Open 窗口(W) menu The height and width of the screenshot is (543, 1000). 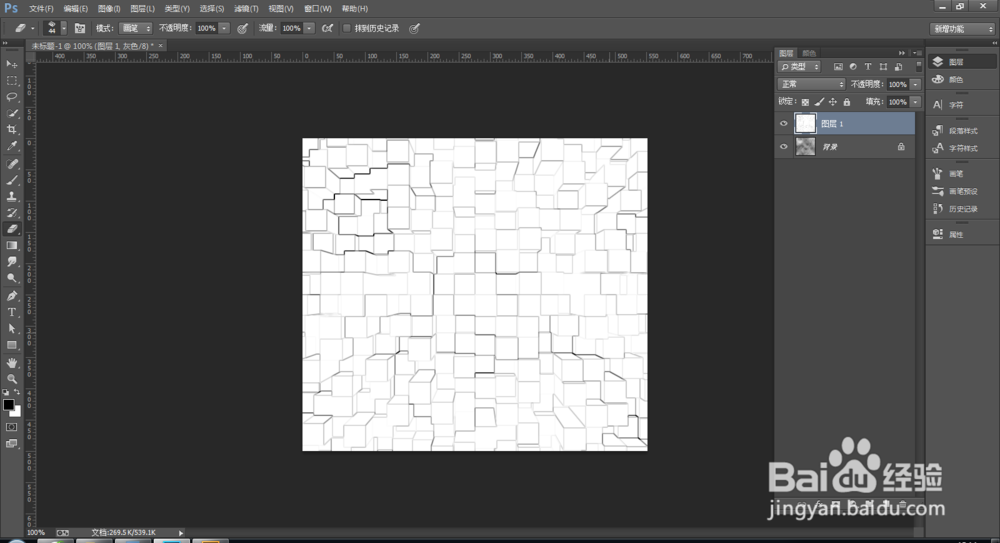(x=318, y=9)
